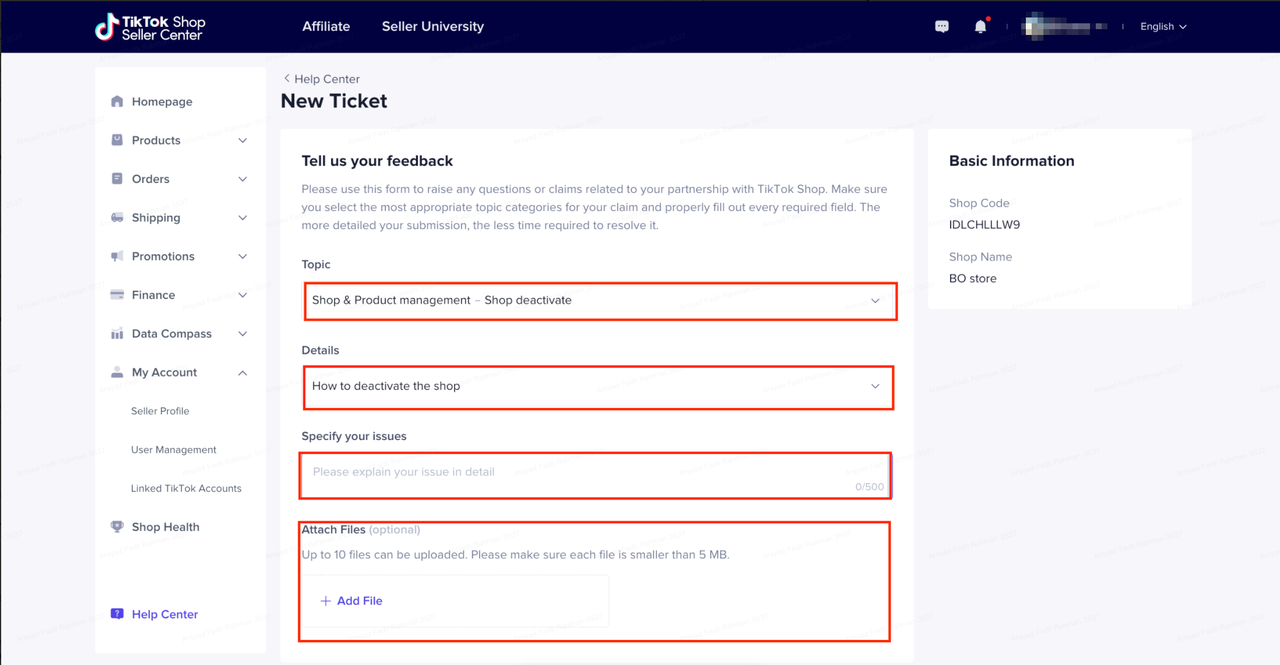Click Add File to attach files
This screenshot has height=665, width=1280.
click(351, 601)
